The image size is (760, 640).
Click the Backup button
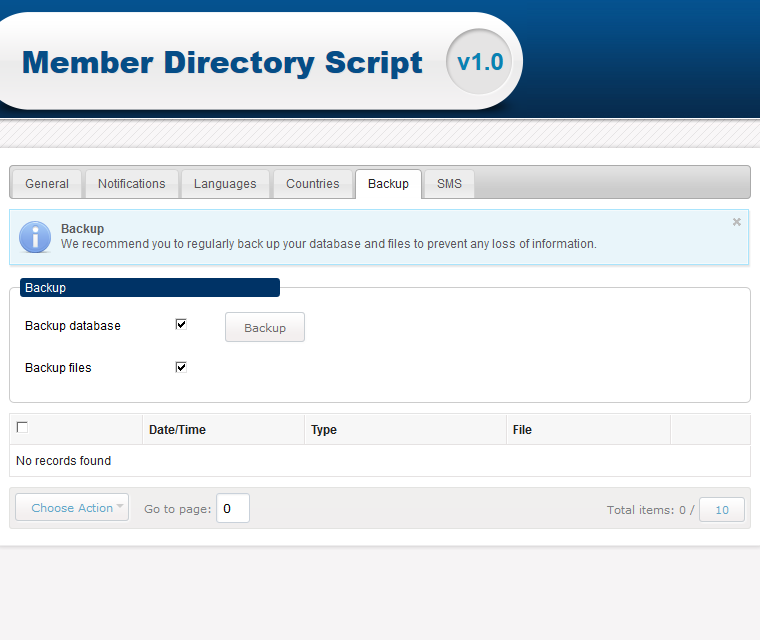(x=265, y=327)
